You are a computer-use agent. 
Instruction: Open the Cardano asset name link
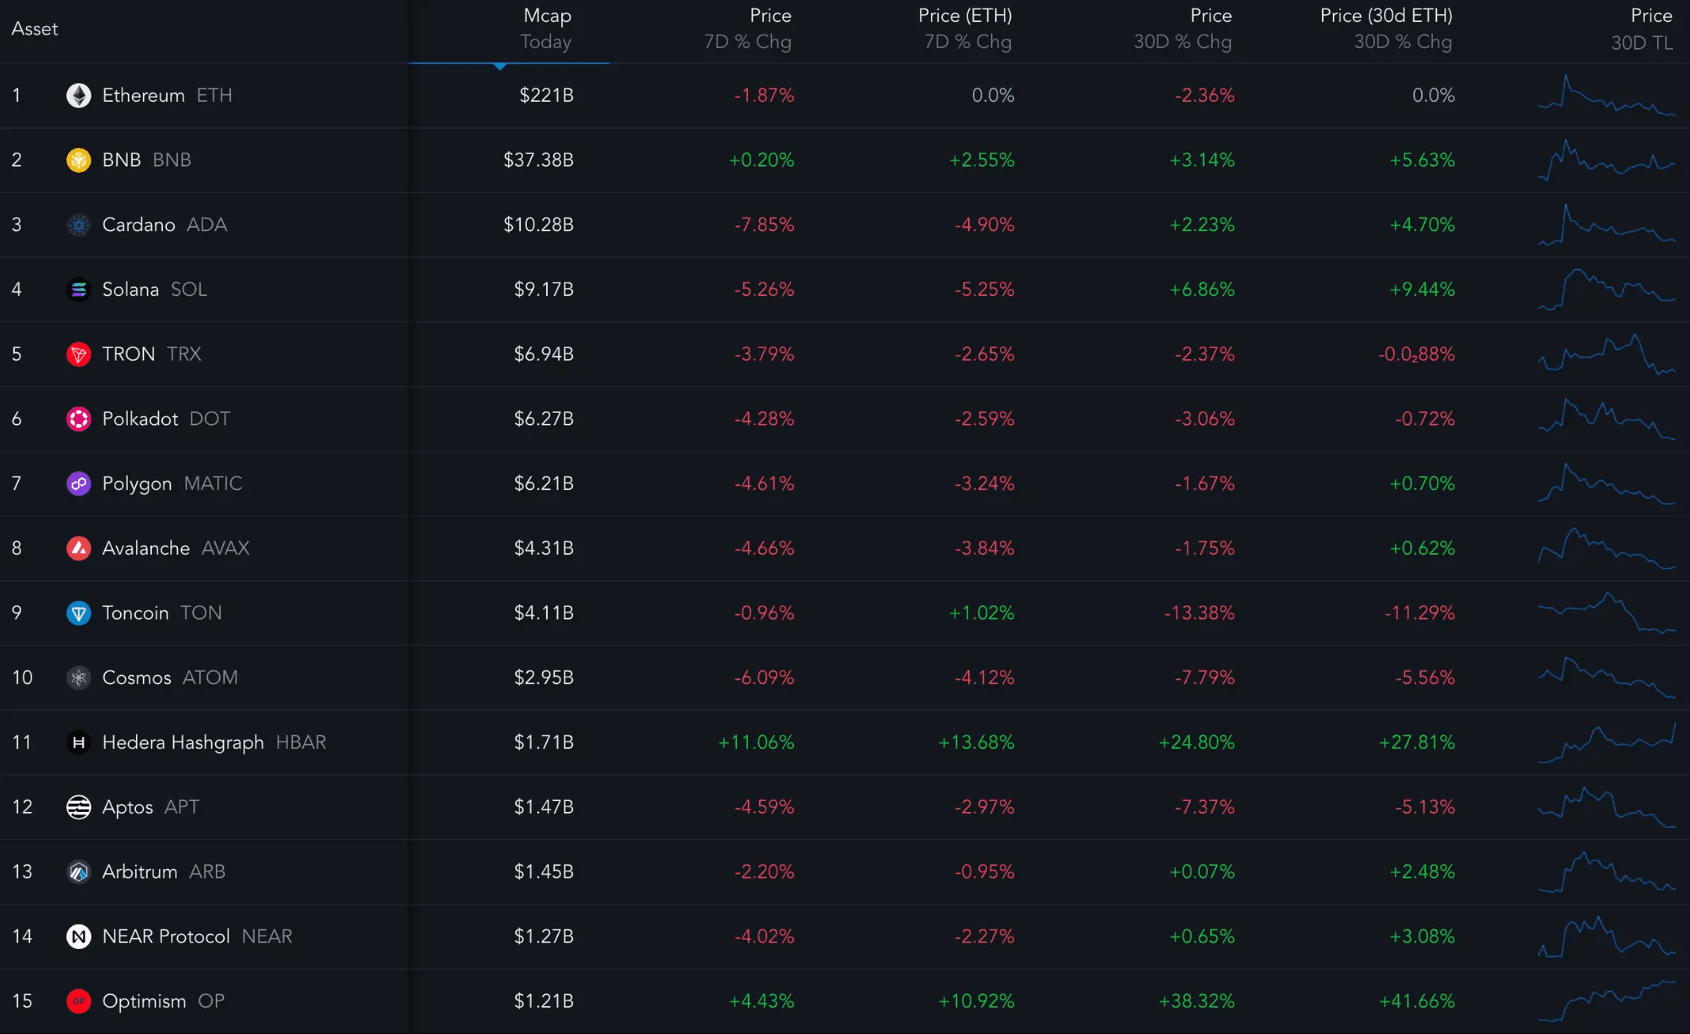point(138,225)
